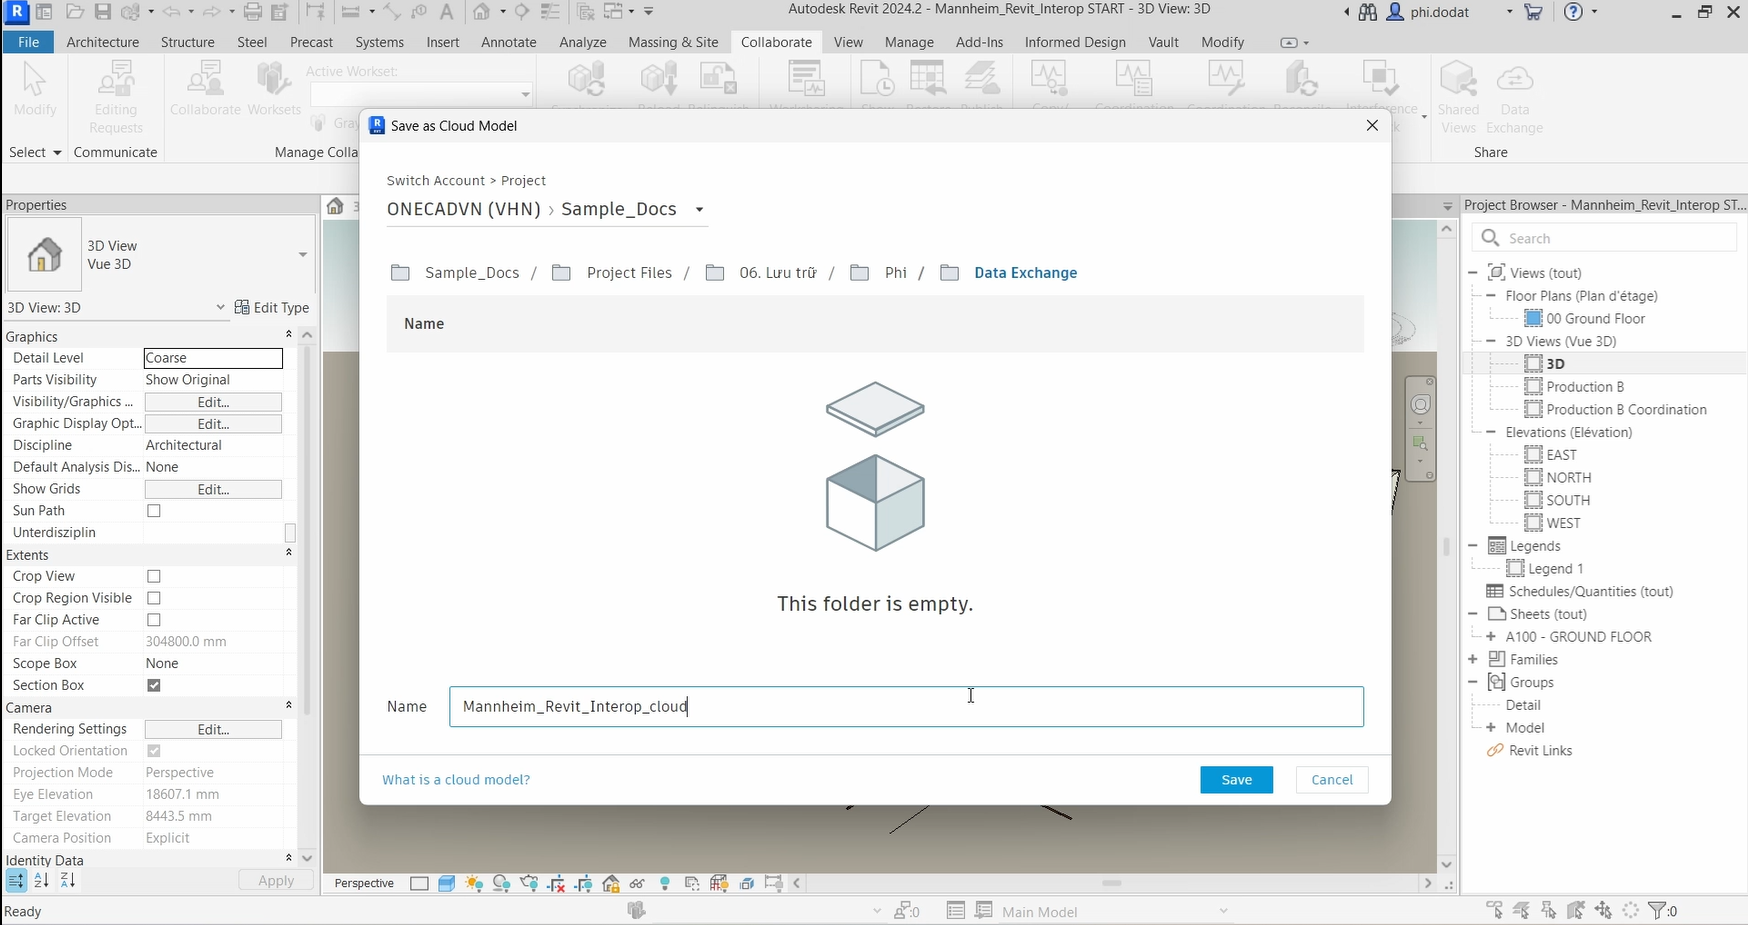Click the Select Links status bar icon

pyautogui.click(x=1494, y=910)
